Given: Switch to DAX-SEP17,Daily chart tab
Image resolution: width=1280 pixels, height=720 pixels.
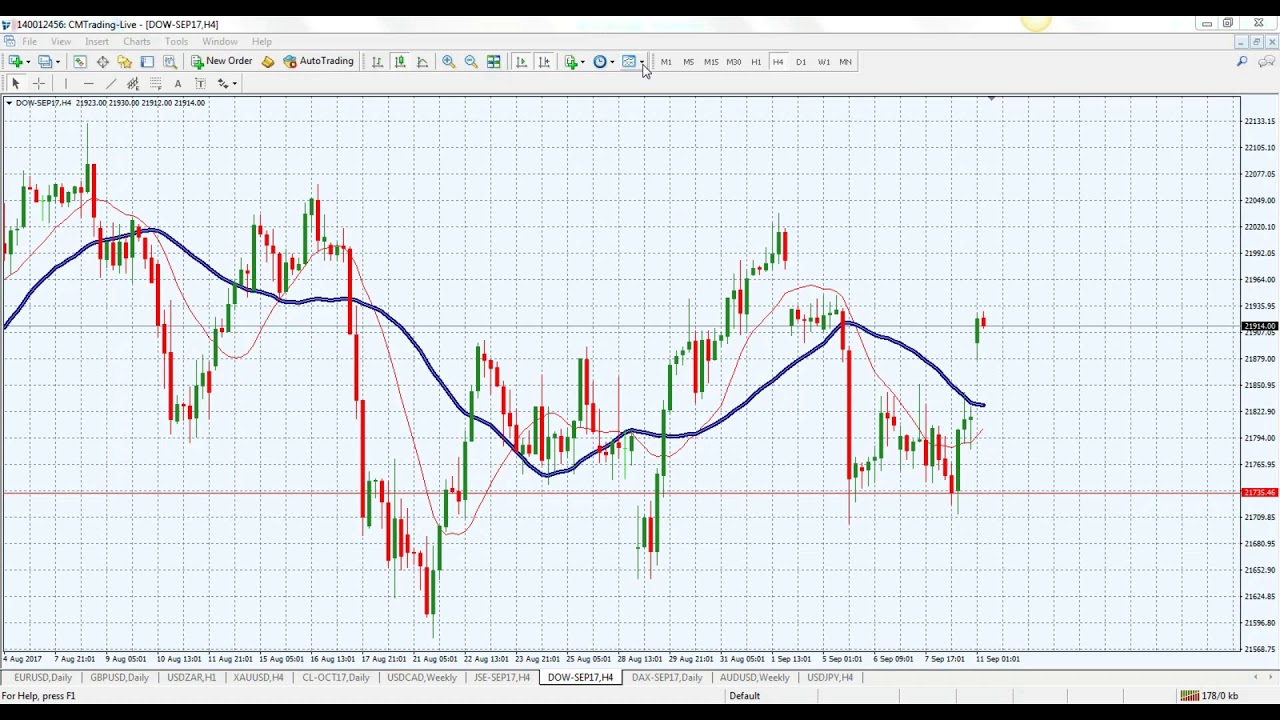Looking at the screenshot, I should pos(667,678).
